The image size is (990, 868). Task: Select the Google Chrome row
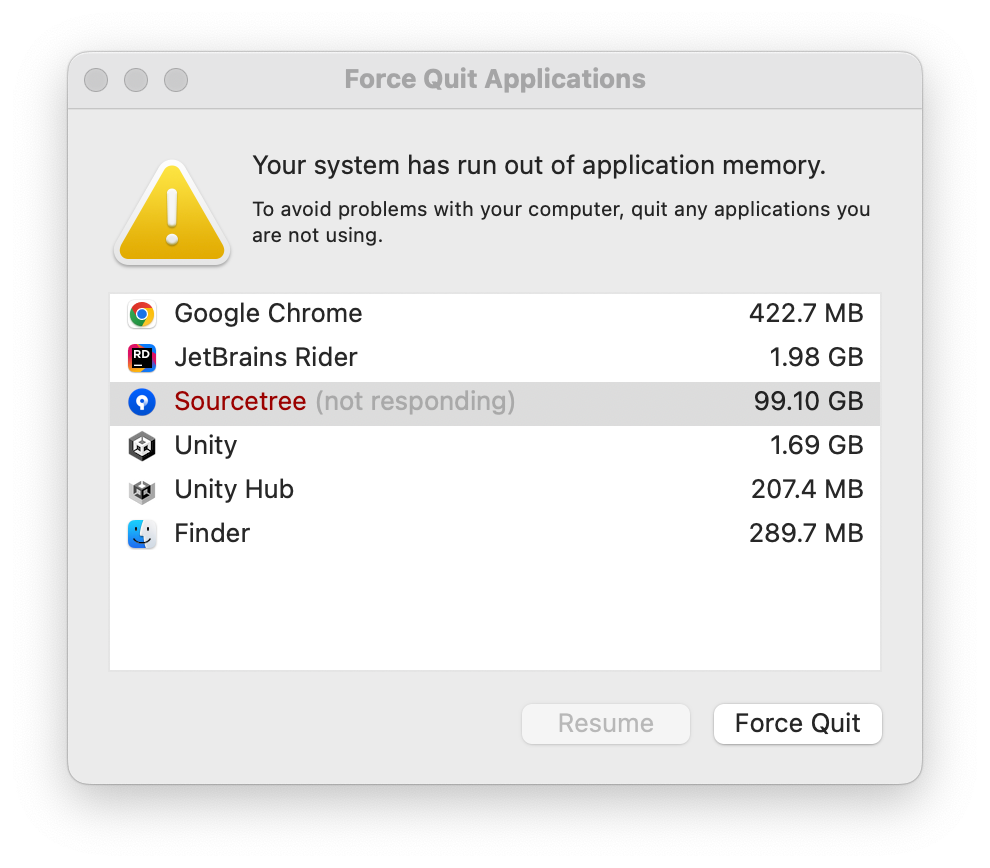pos(495,314)
